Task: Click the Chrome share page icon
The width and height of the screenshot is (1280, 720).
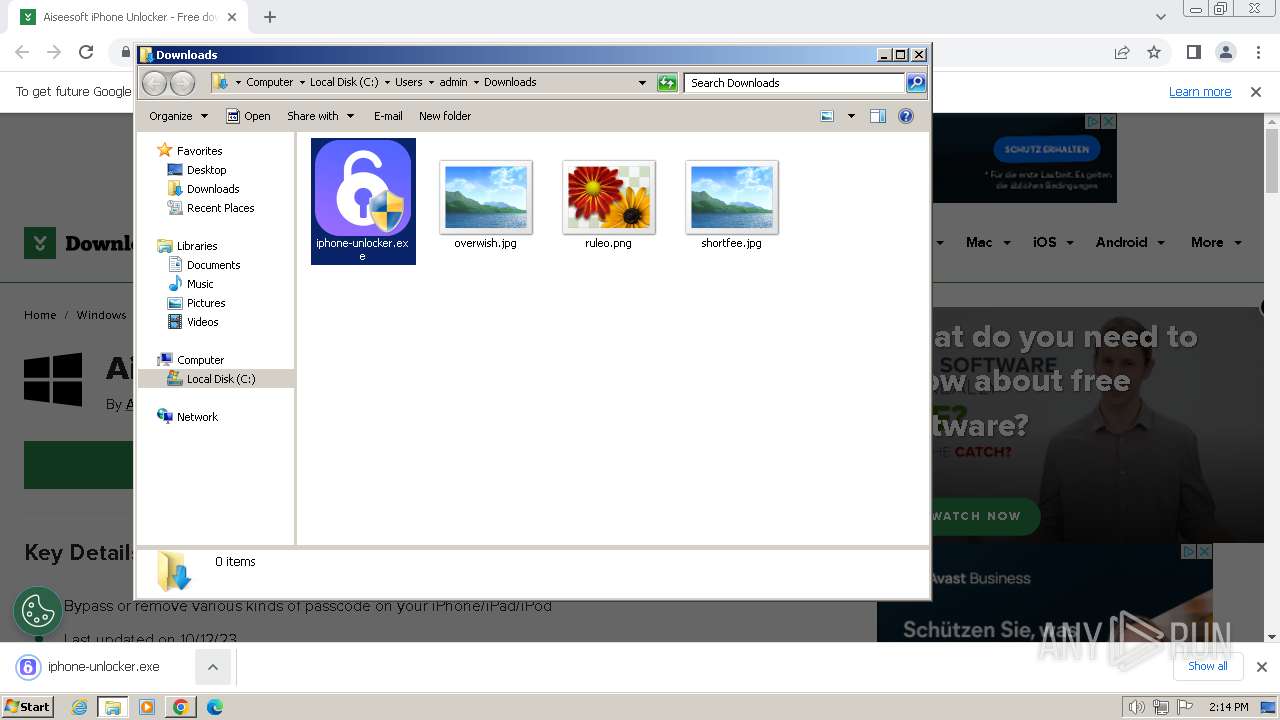Action: (x=1122, y=52)
